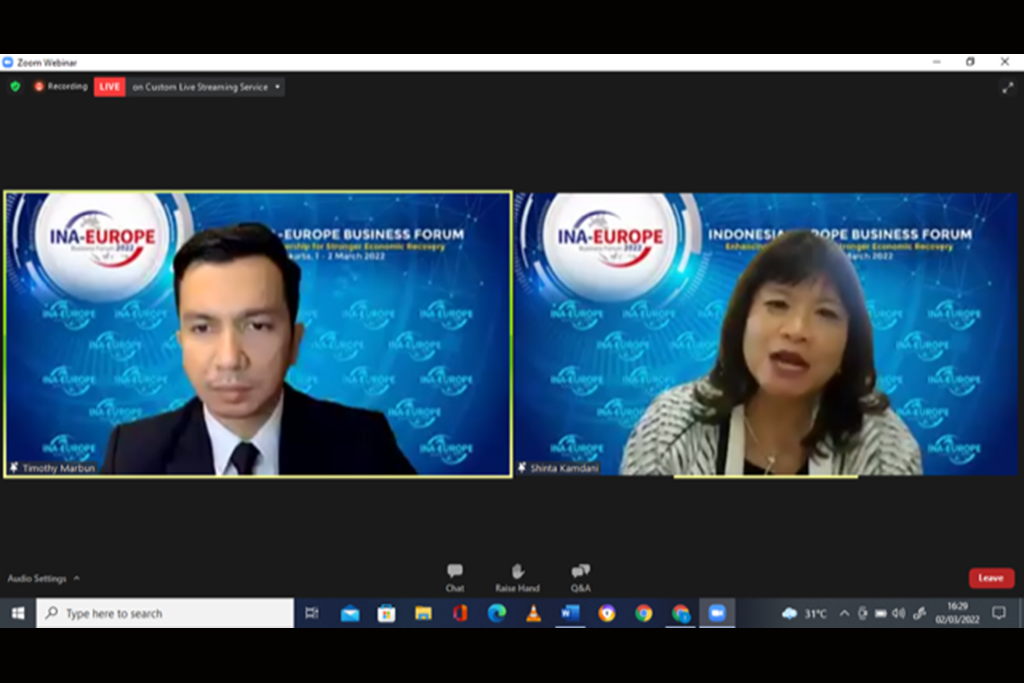Open Task View from the taskbar
The height and width of the screenshot is (683, 1024).
tap(312, 613)
